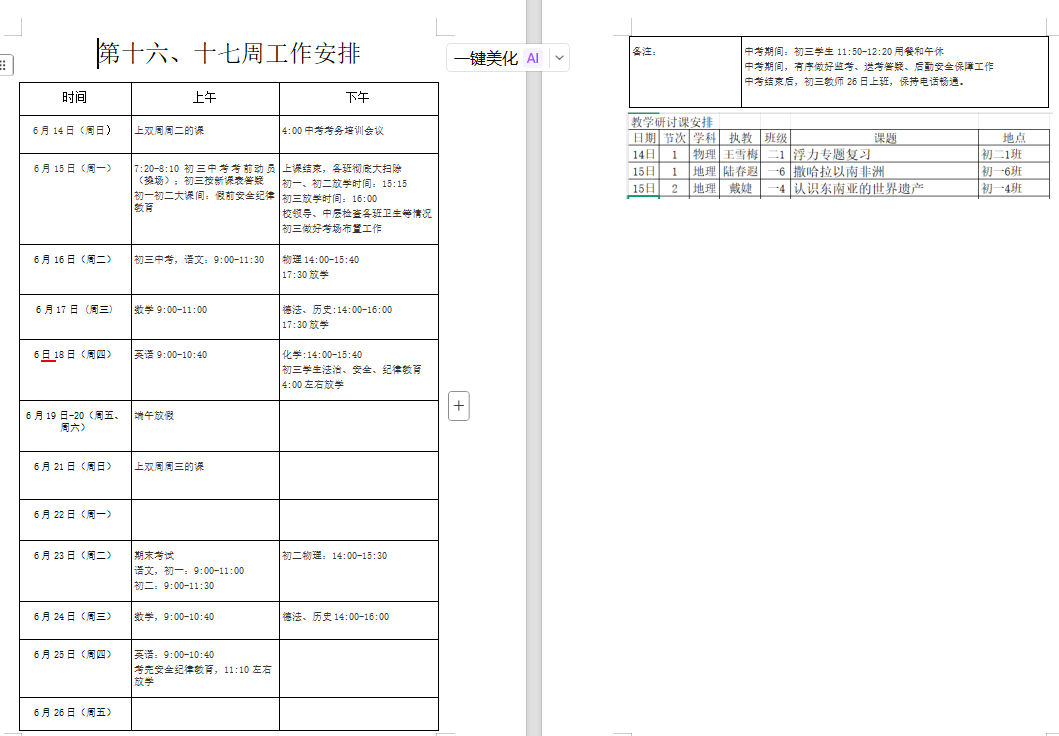Click the text 上双周周三的课
The height and width of the screenshot is (736, 1059).
click(169, 467)
